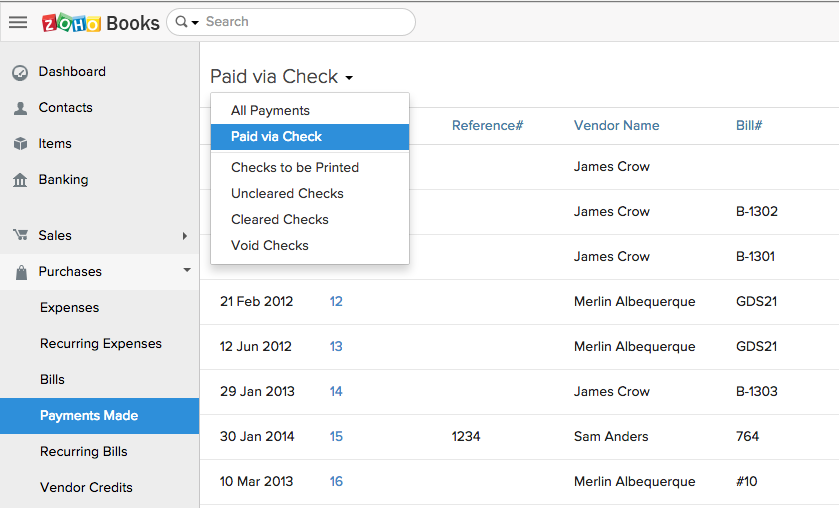Click the Purchases bag icon
Image resolution: width=839 pixels, height=508 pixels.
point(20,272)
